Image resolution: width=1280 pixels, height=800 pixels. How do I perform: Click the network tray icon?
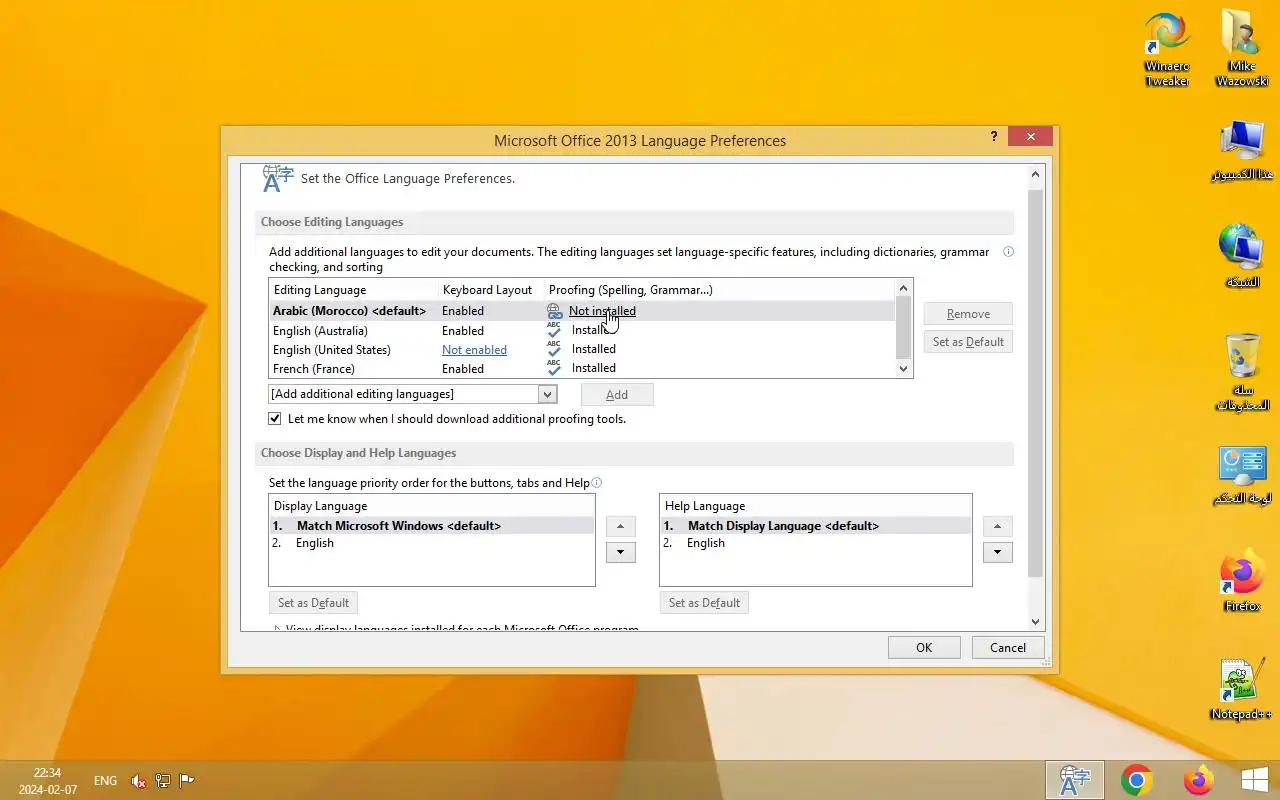click(x=162, y=781)
